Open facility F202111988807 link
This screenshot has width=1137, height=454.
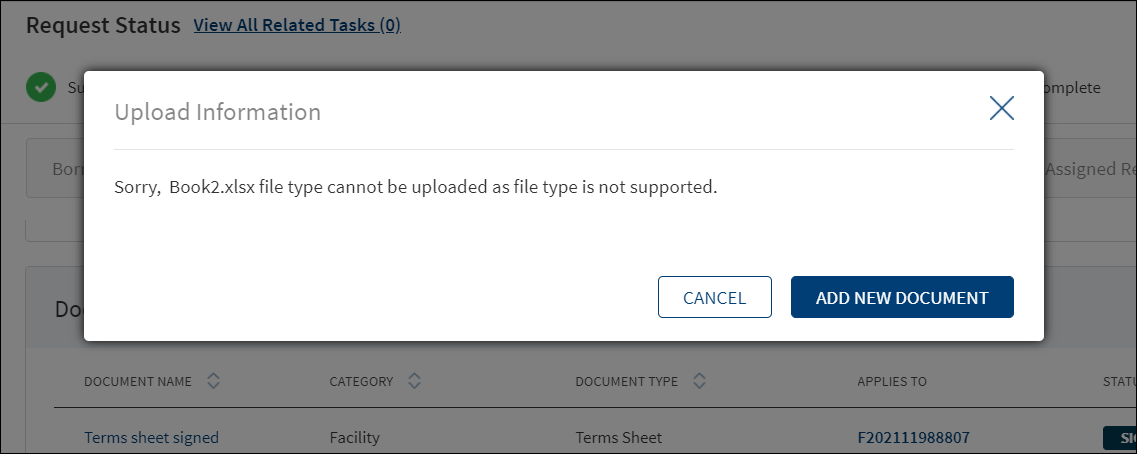coord(914,437)
